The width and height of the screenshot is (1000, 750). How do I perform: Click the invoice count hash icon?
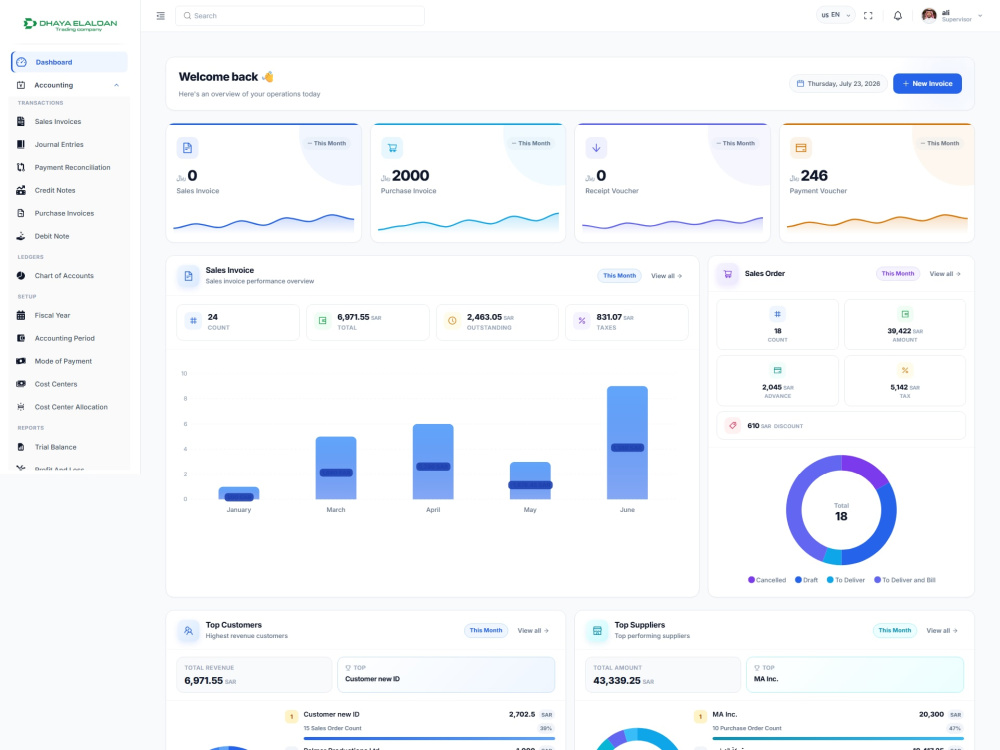[193, 321]
